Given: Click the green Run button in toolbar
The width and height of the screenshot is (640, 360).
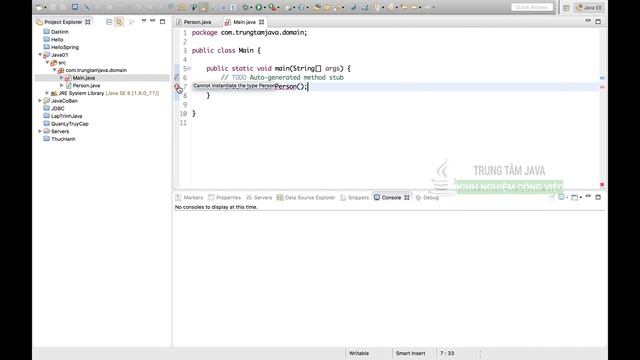Looking at the screenshot, I should tap(259, 7).
